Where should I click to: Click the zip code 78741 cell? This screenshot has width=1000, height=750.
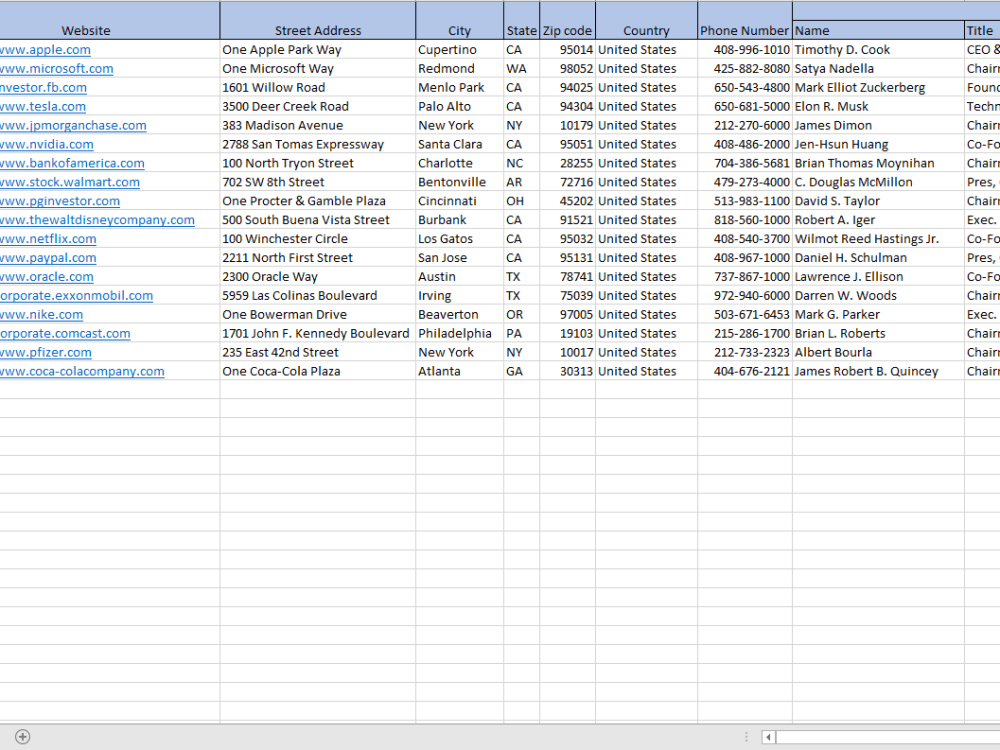(568, 277)
